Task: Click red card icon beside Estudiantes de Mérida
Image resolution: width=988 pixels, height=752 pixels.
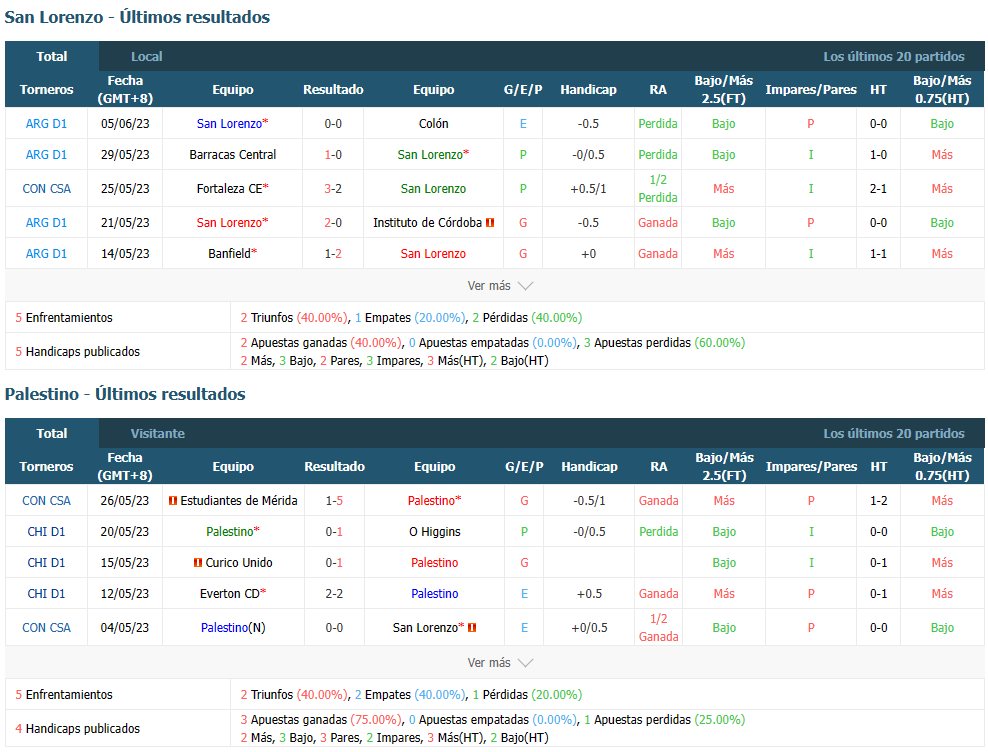Action: (173, 500)
